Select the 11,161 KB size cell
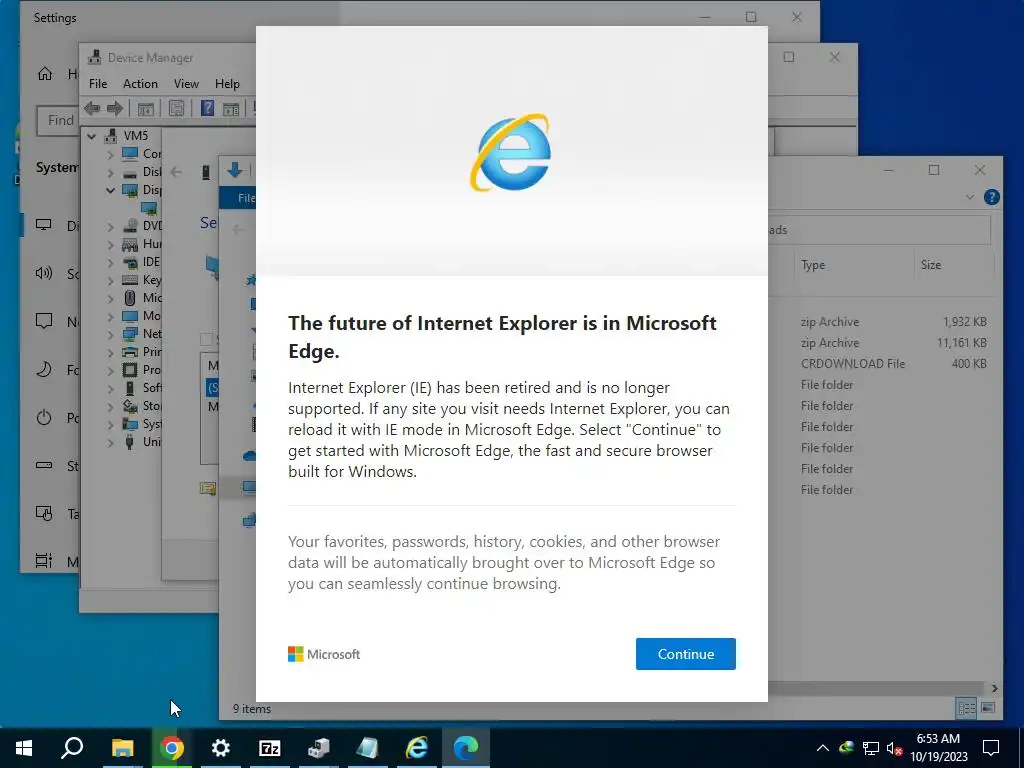Screen dimensions: 1024x768 (961, 343)
